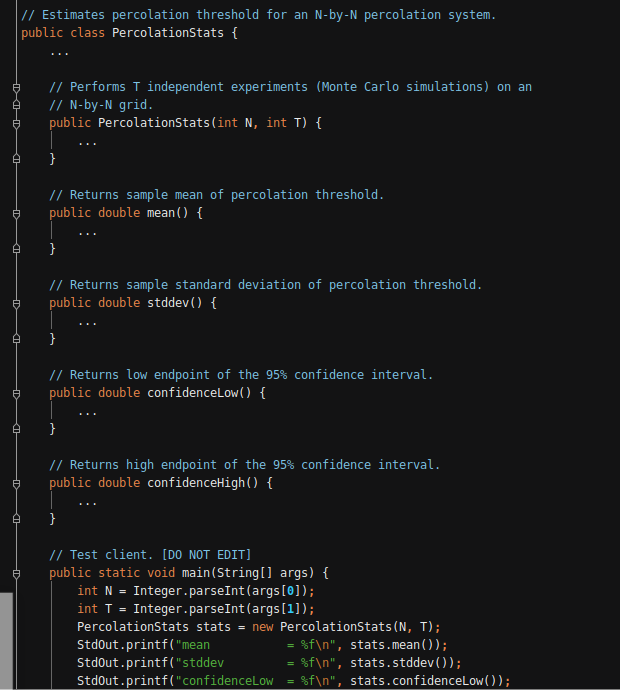Viewport: 620px width, 690px height.
Task: Click the 'stddev()' method name in declaration
Action: click(x=175, y=303)
